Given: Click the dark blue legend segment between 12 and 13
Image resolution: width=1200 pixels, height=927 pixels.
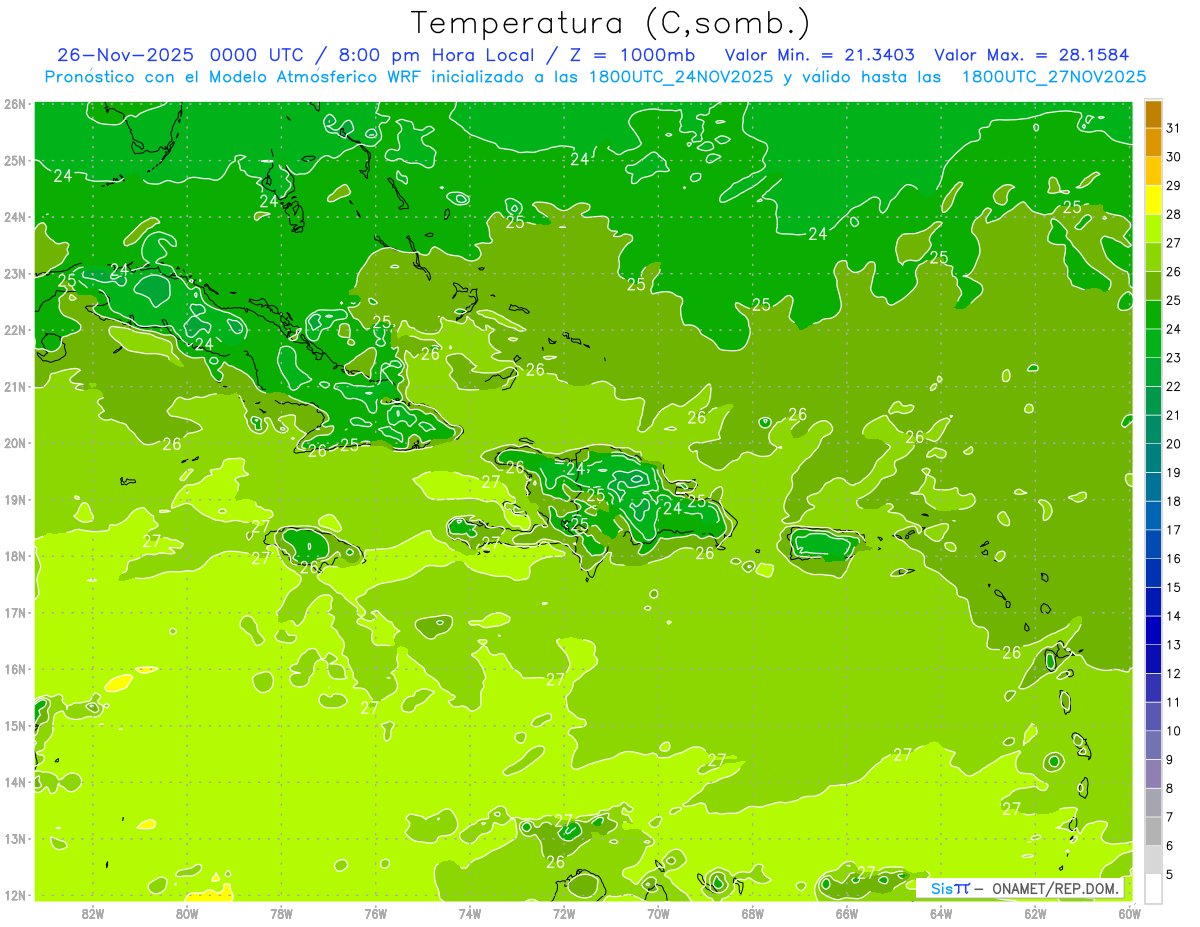Looking at the screenshot, I should click(x=1153, y=659).
